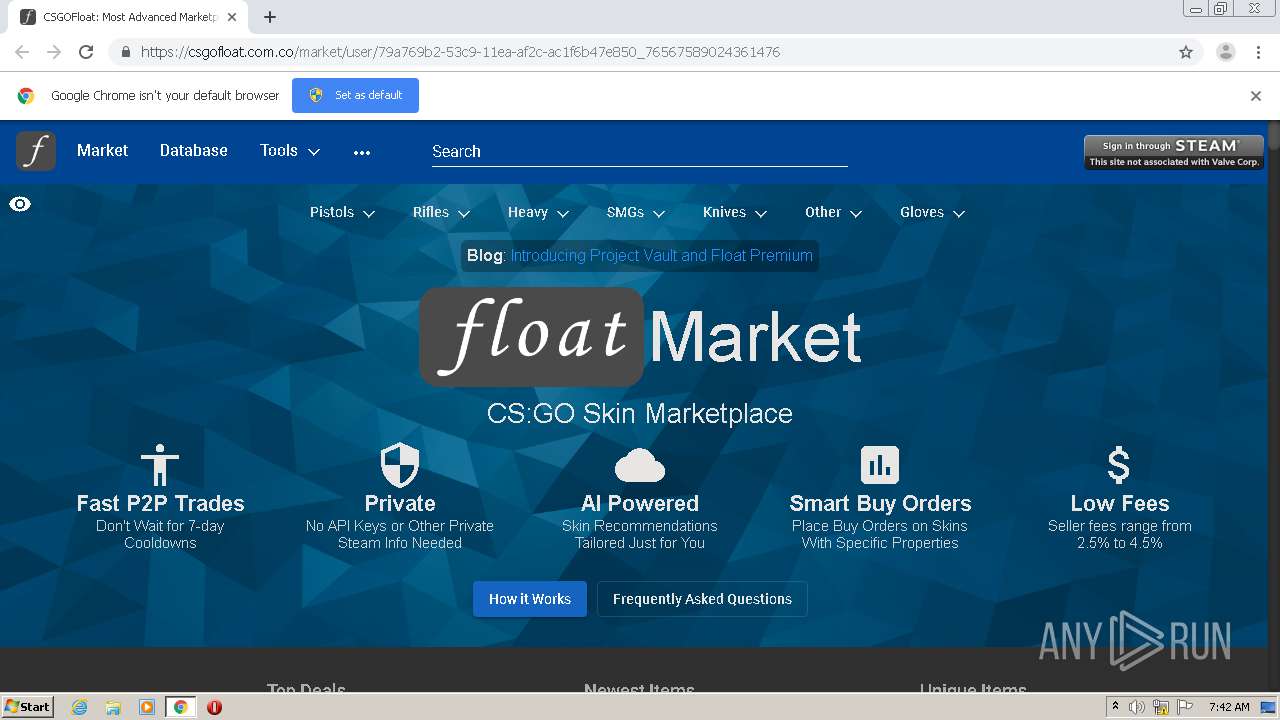1280x720 pixels.
Task: Bookmark this page with the star icon
Action: [x=1186, y=52]
